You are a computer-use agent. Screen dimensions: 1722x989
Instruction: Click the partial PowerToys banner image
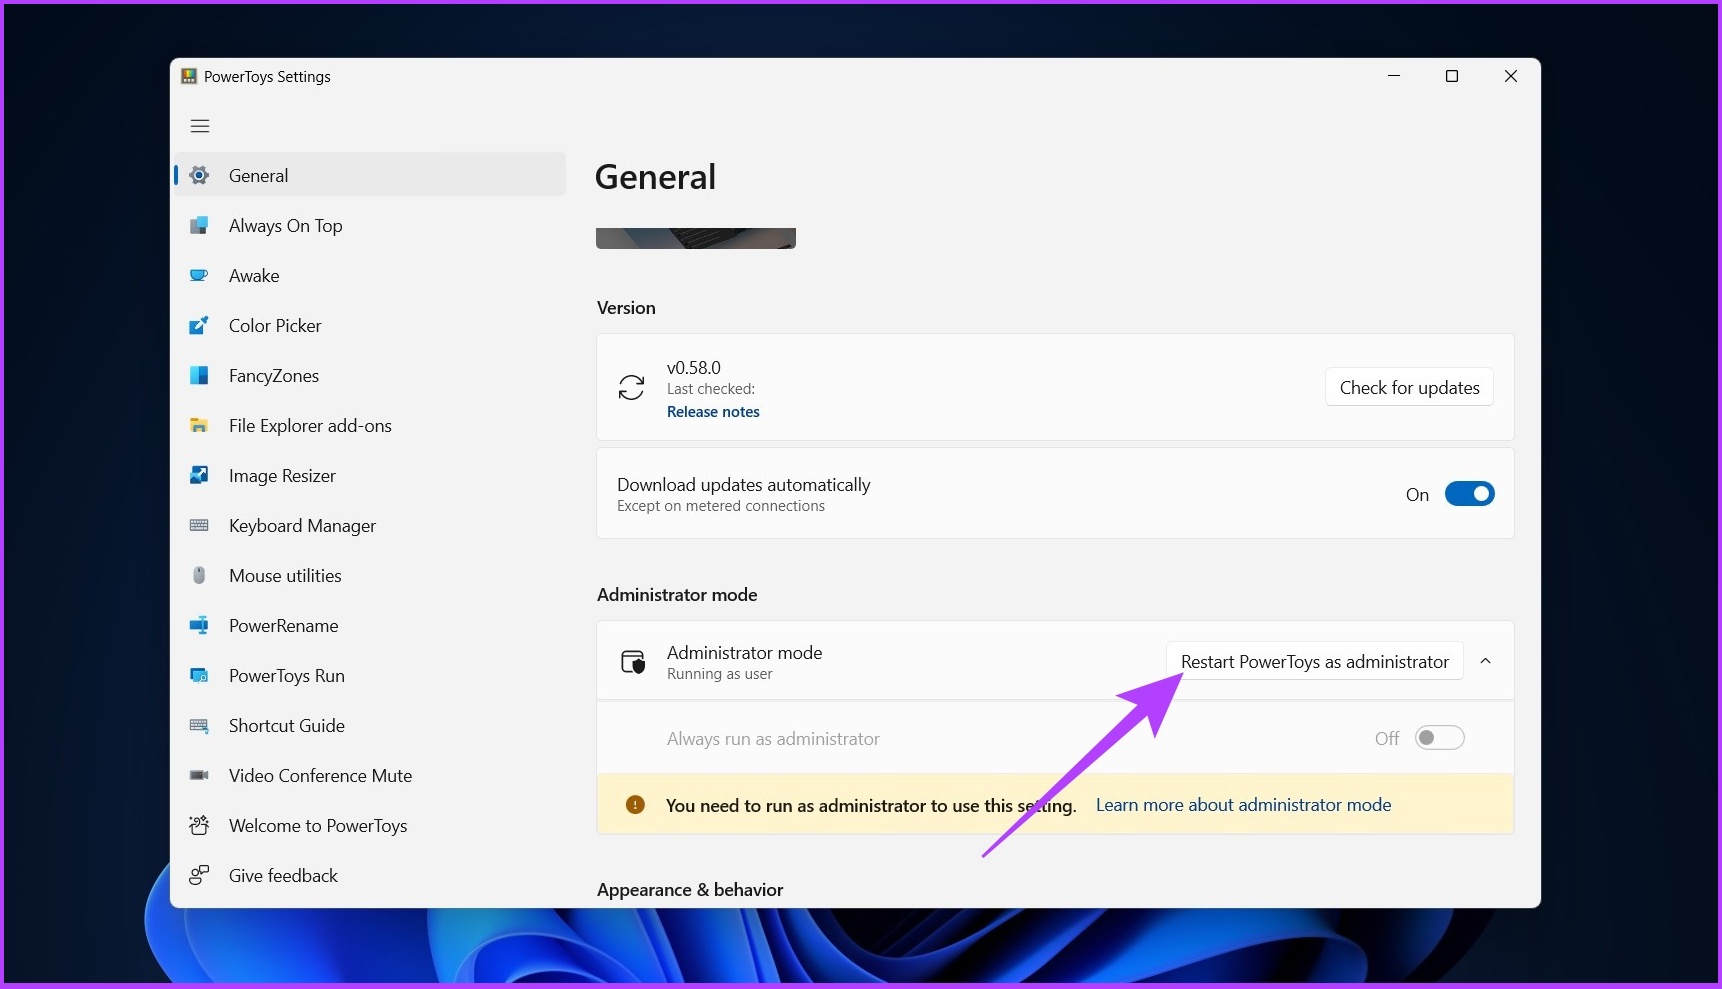pyautogui.click(x=696, y=238)
